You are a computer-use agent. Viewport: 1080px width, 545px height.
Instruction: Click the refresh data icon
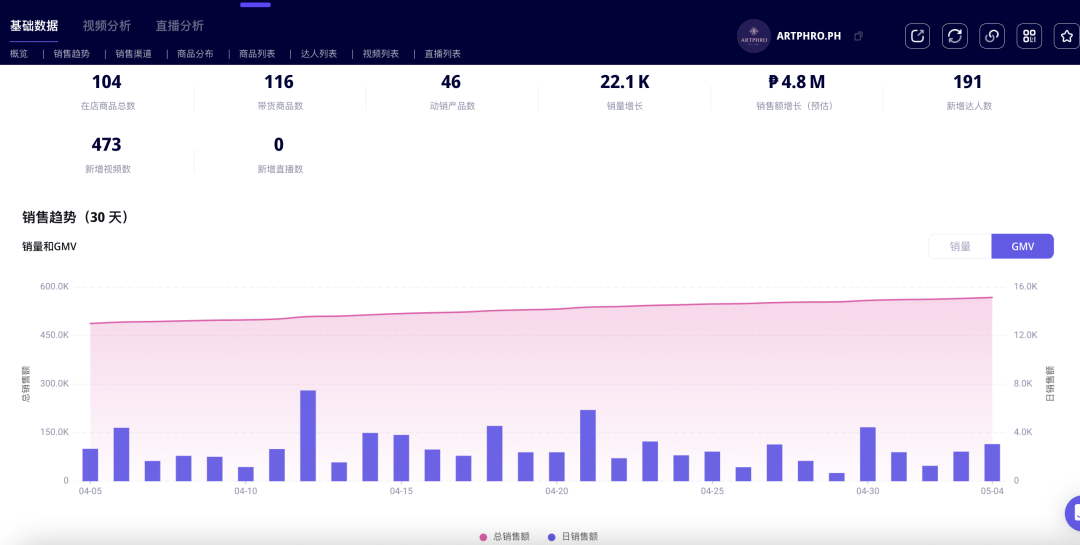click(955, 36)
